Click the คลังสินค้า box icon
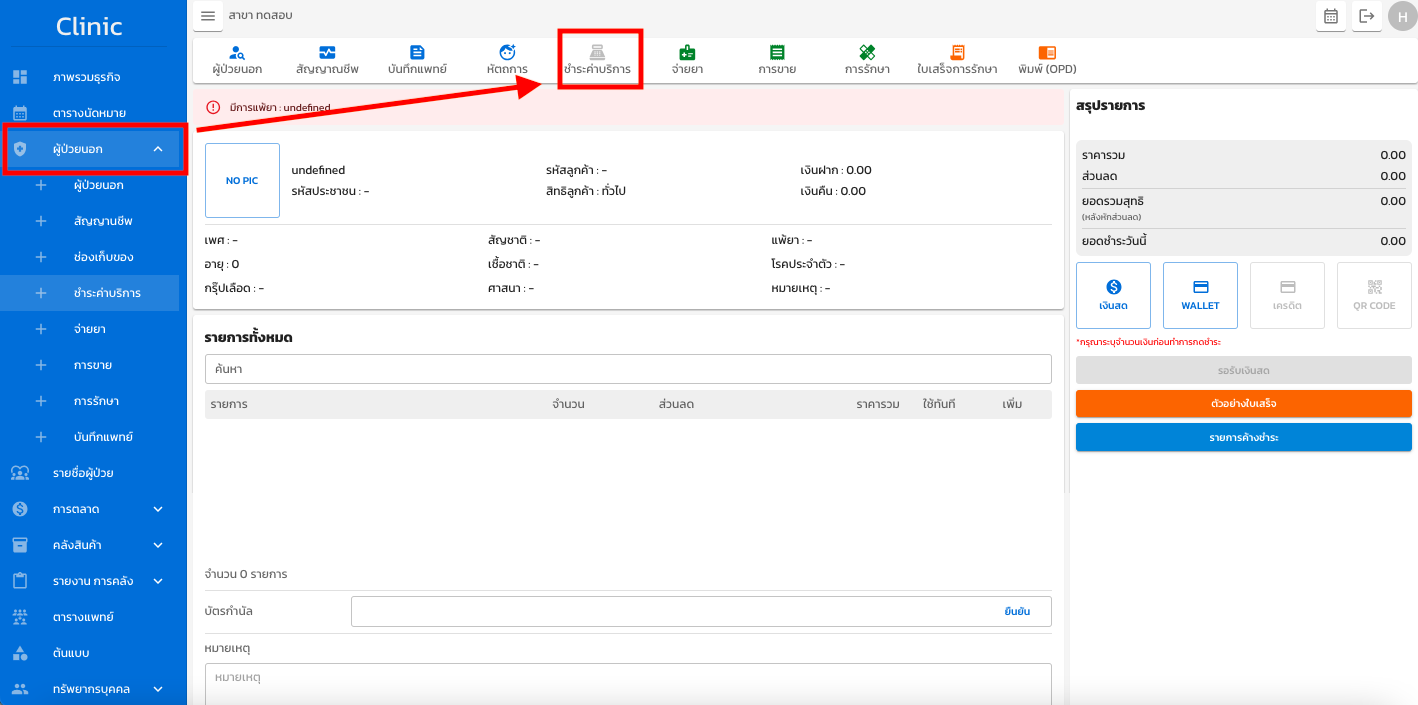1418x705 pixels. (20, 545)
